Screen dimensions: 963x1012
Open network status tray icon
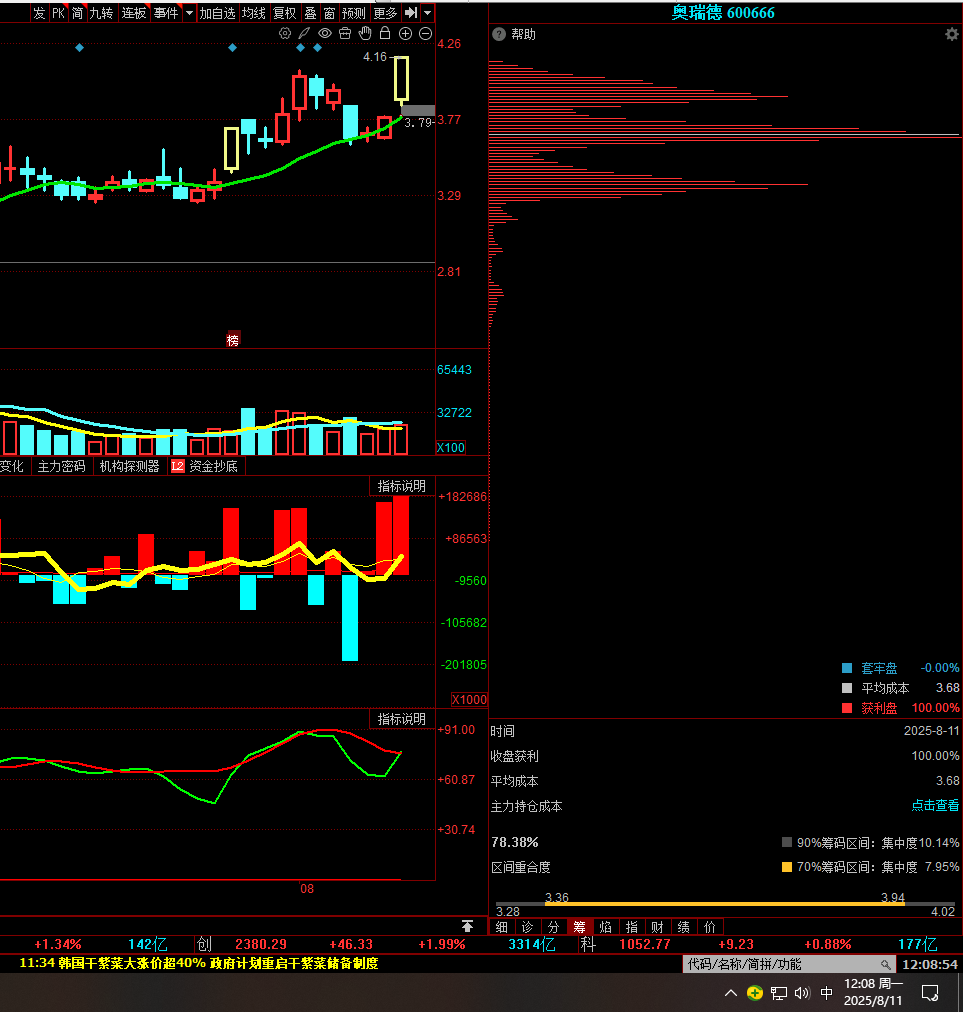click(778, 993)
